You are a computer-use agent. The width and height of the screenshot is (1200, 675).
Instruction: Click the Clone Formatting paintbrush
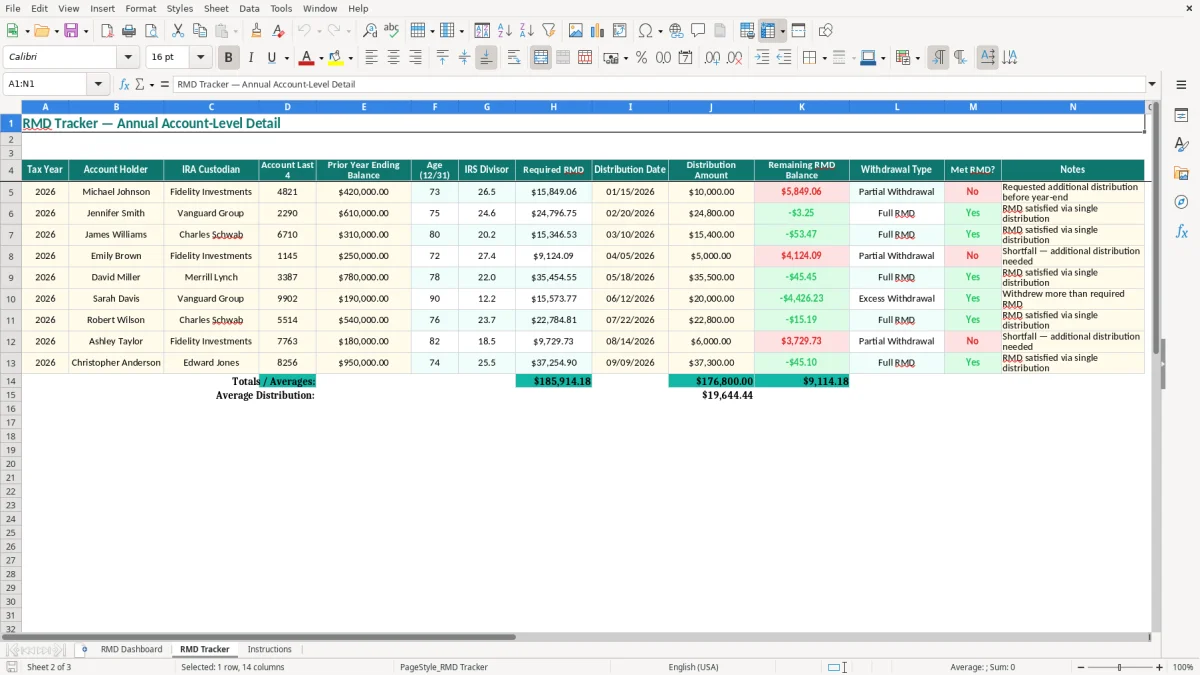257,31
